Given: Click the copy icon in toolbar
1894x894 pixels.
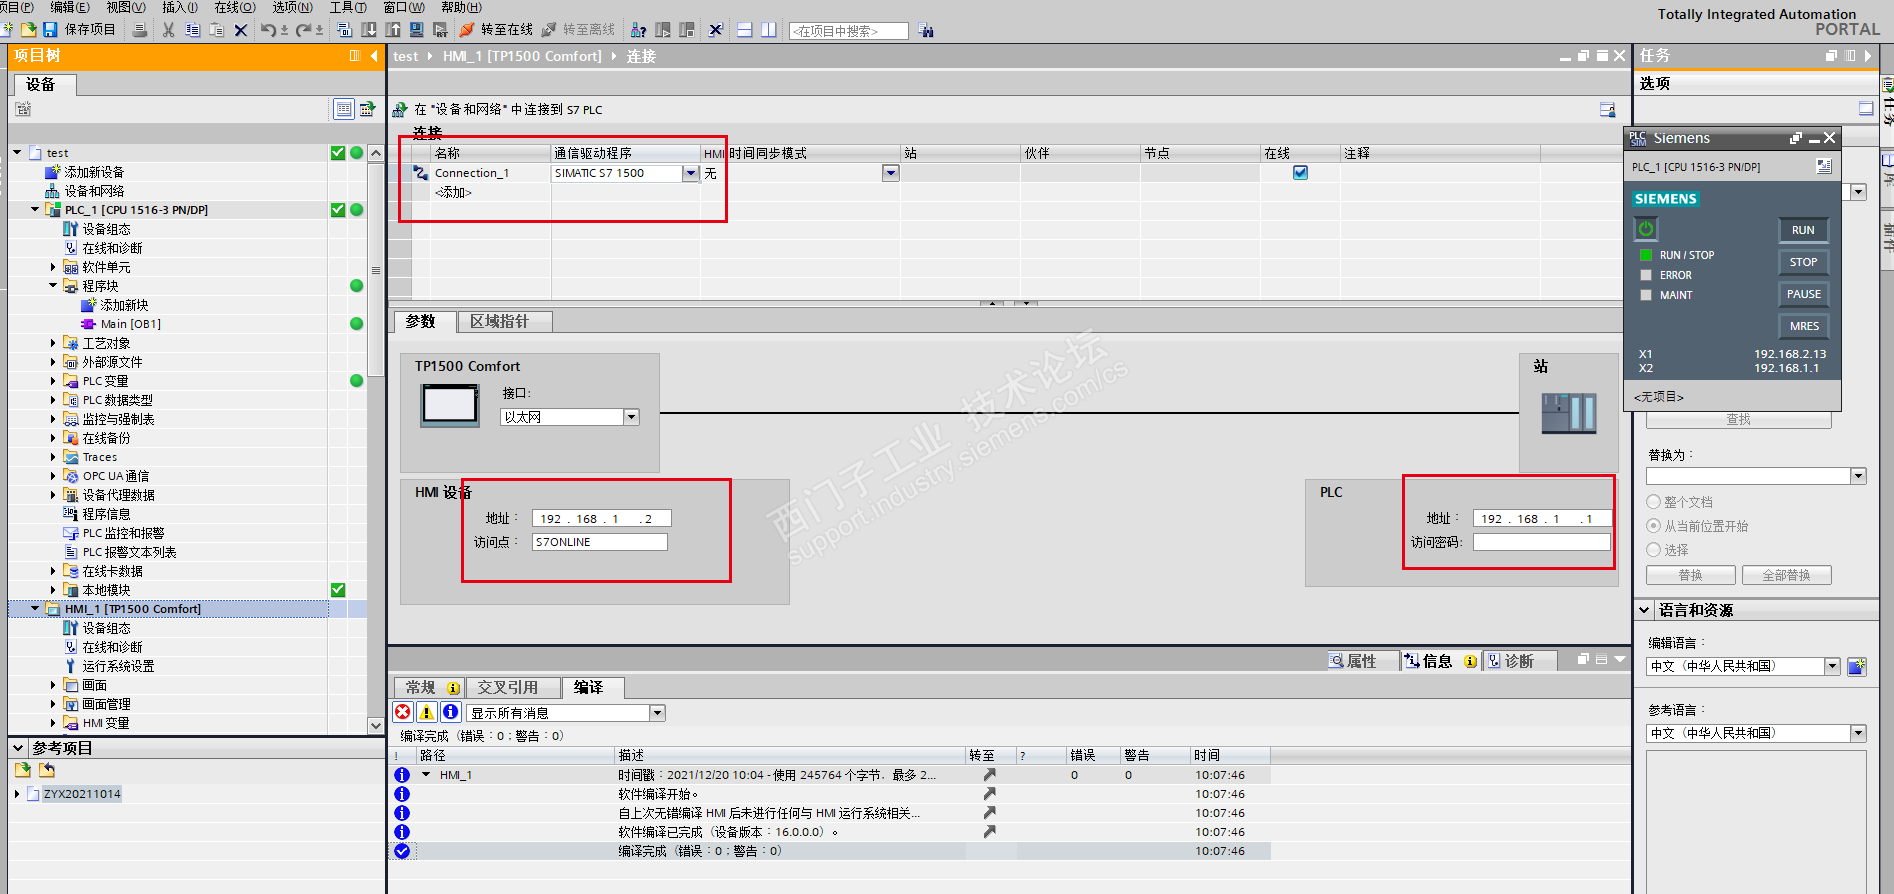Looking at the screenshot, I should (x=193, y=30).
